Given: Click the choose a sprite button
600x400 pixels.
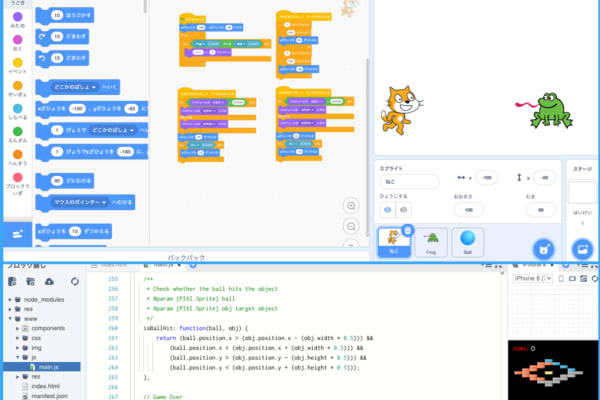Looking at the screenshot, I should pos(543,248).
